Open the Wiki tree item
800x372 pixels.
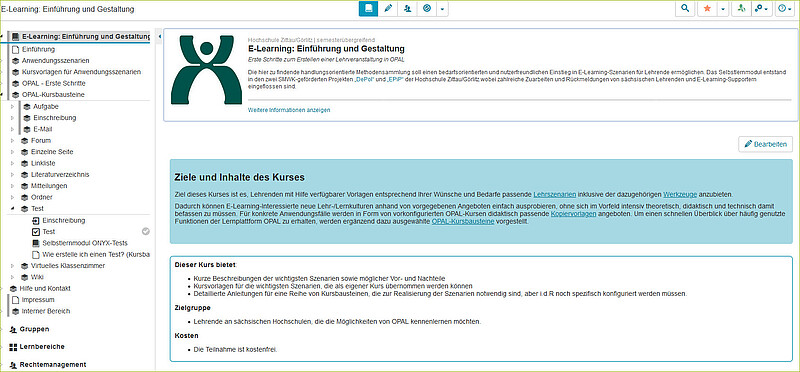(x=37, y=277)
